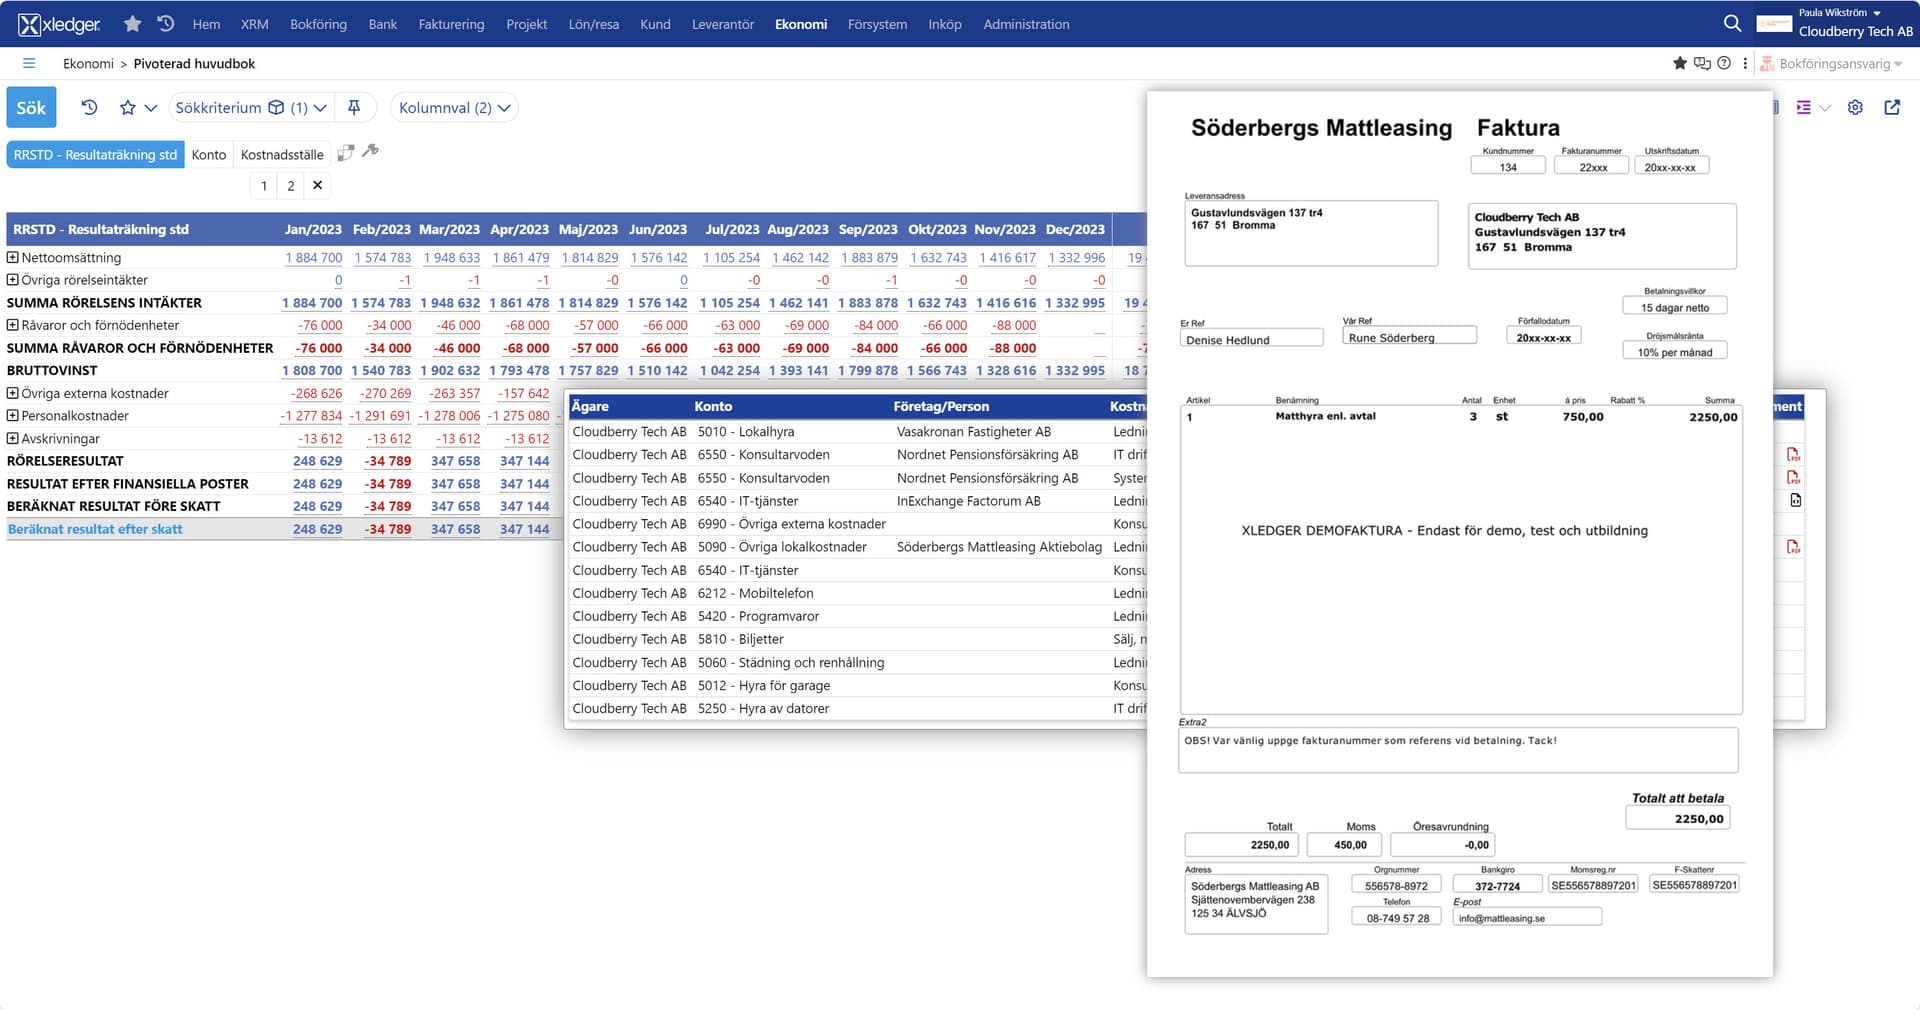Open the Sökkriterium dropdown
The height and width of the screenshot is (1010, 1920).
251,107
